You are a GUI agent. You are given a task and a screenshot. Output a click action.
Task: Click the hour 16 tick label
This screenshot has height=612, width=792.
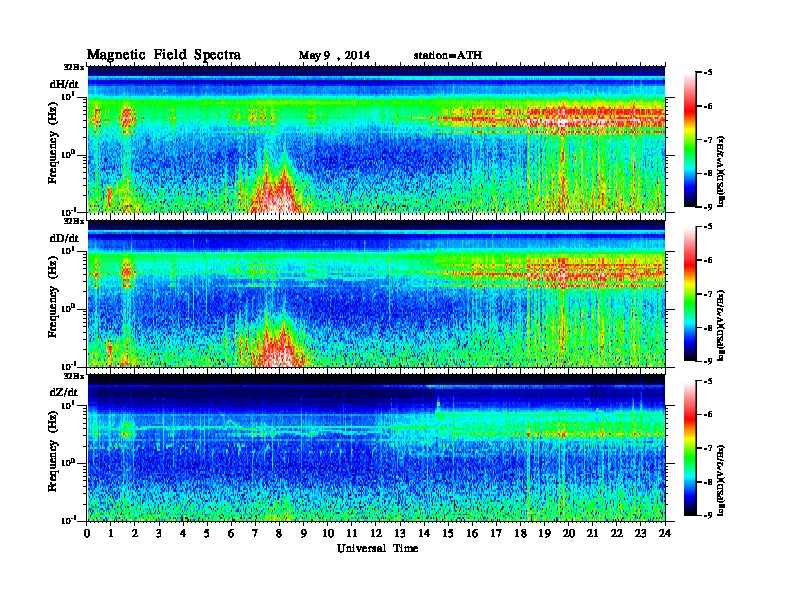[472, 533]
